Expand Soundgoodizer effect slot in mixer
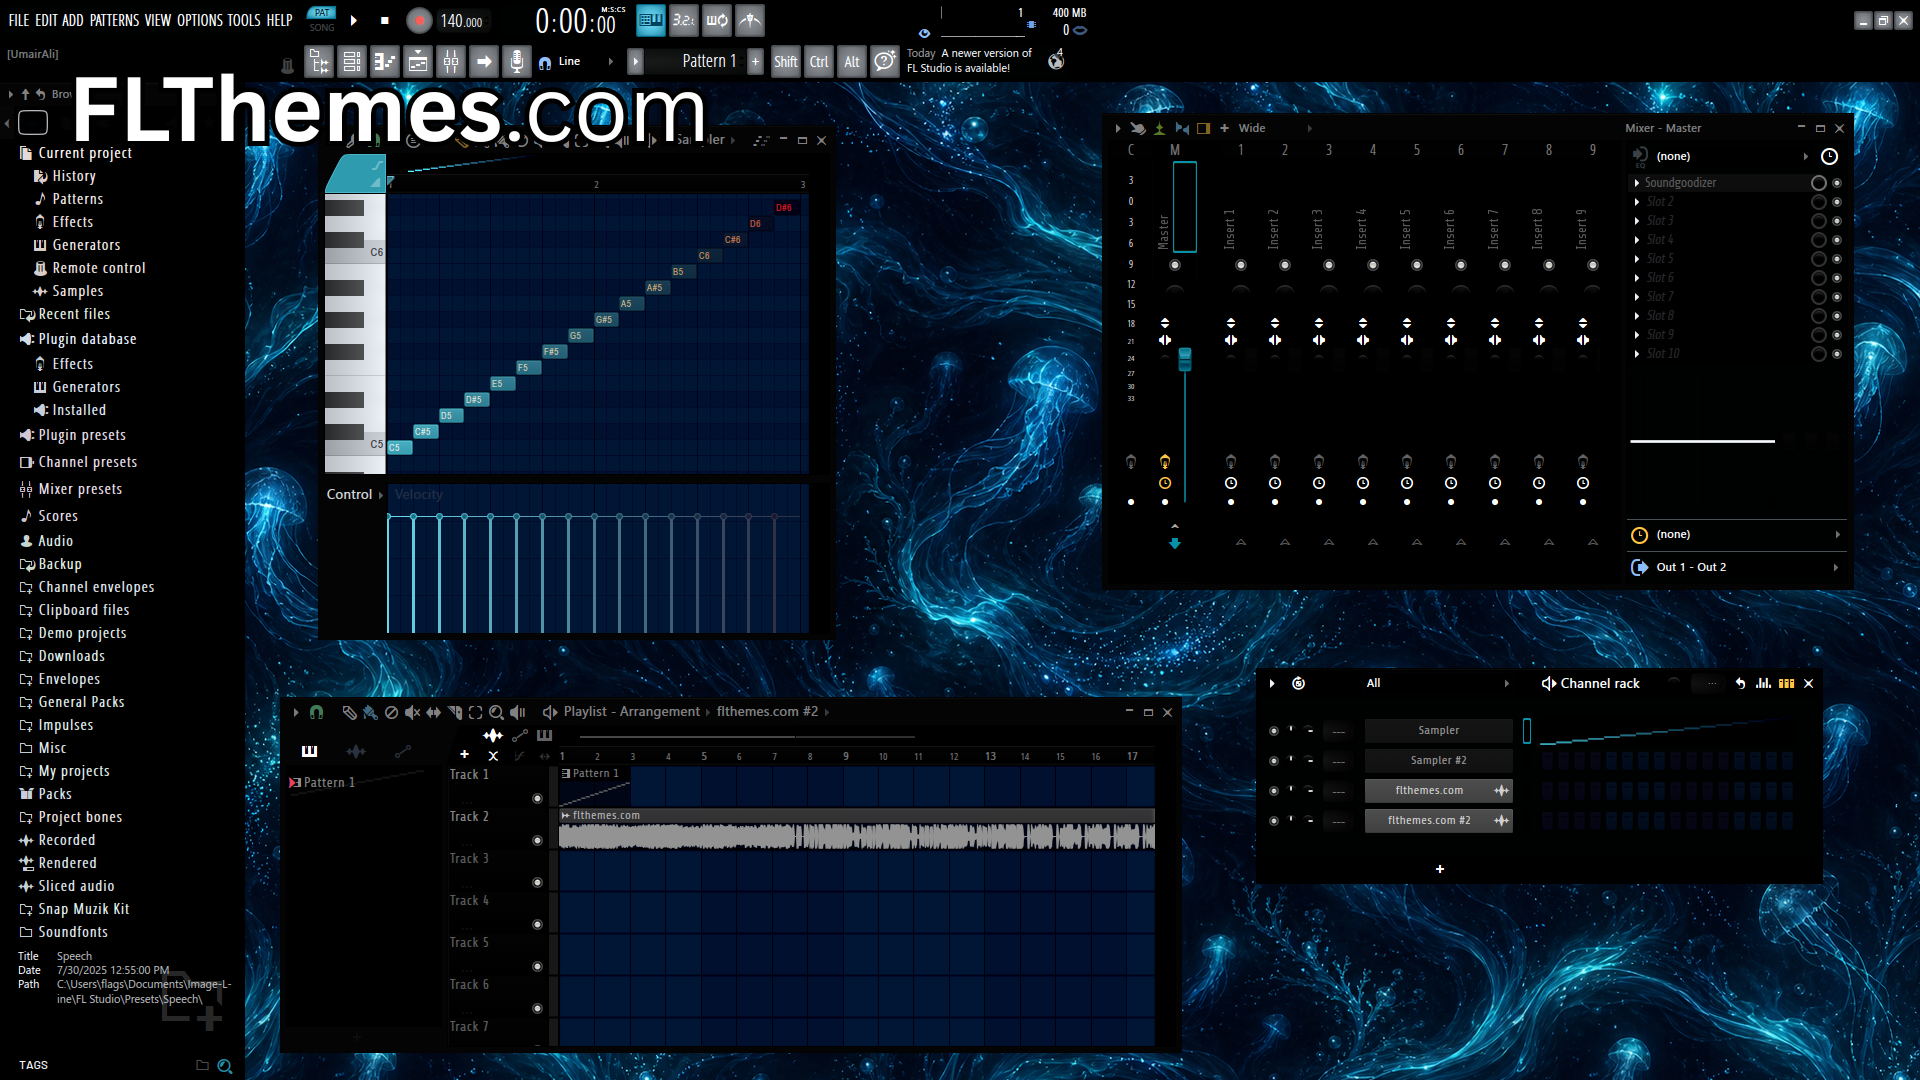Image resolution: width=1920 pixels, height=1080 pixels. pyautogui.click(x=1636, y=183)
